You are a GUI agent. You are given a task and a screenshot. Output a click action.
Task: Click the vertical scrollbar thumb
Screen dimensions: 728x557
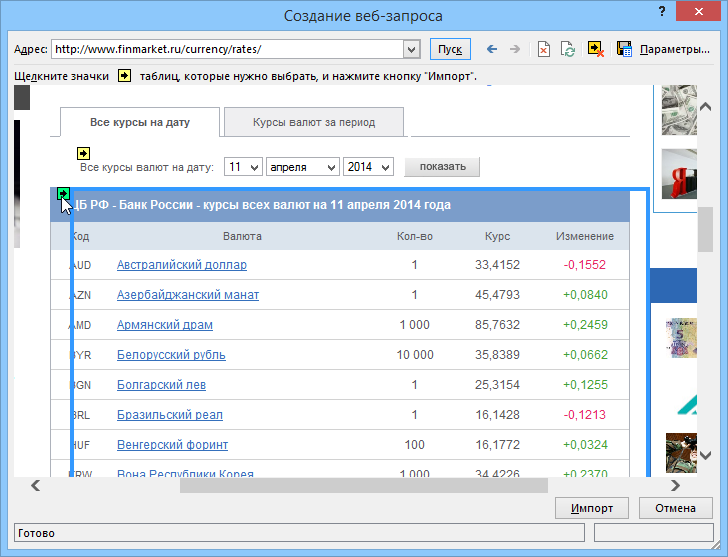[x=706, y=229]
